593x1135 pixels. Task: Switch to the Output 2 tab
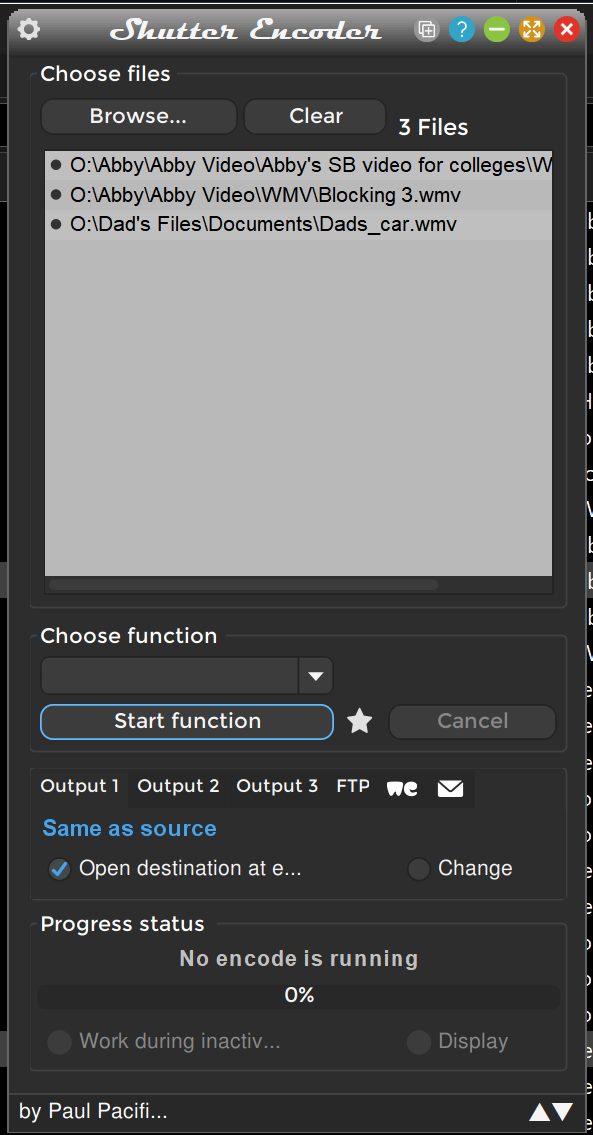point(178,786)
